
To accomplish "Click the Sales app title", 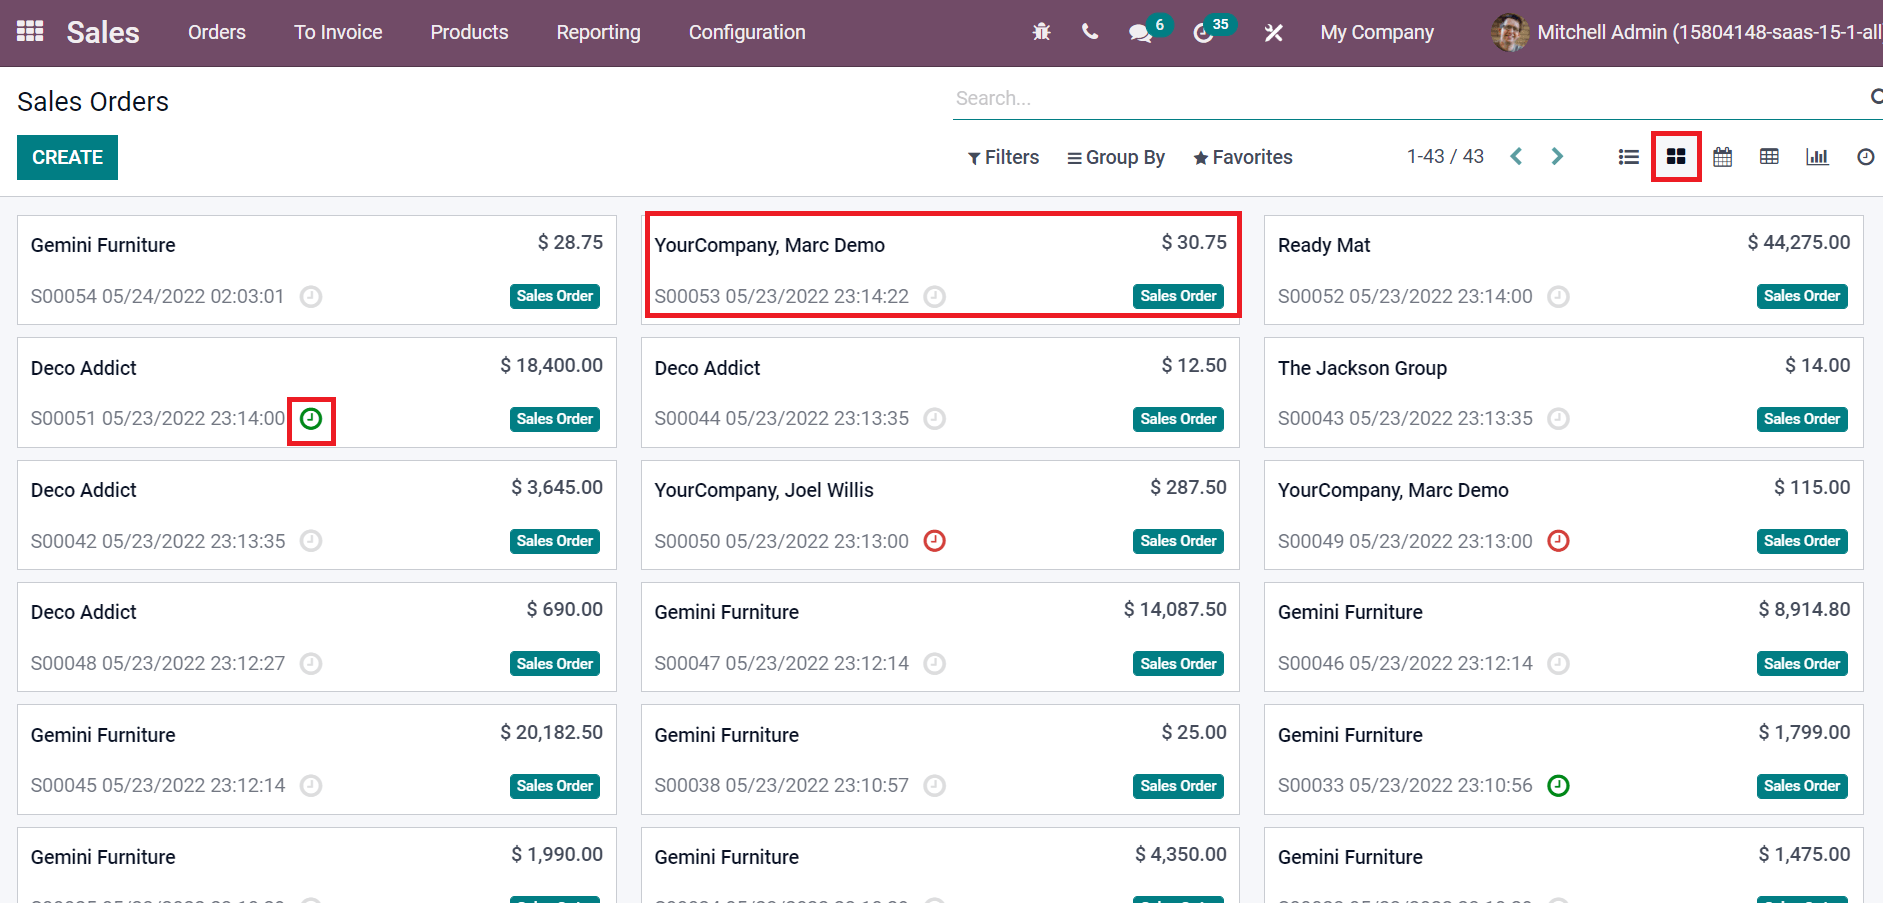I will [x=103, y=32].
